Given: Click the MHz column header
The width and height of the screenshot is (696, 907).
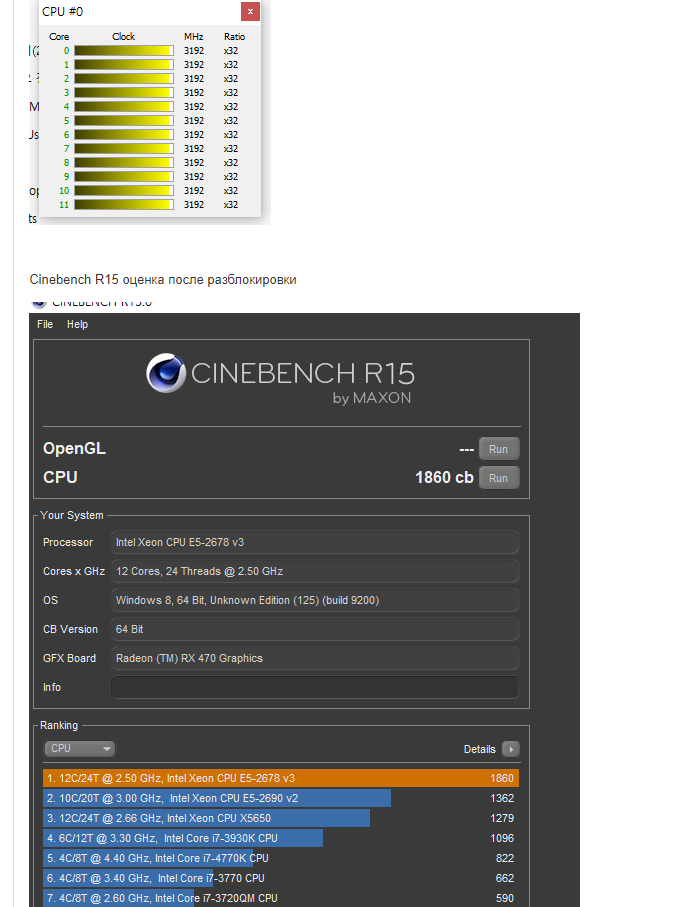Looking at the screenshot, I should (193, 36).
